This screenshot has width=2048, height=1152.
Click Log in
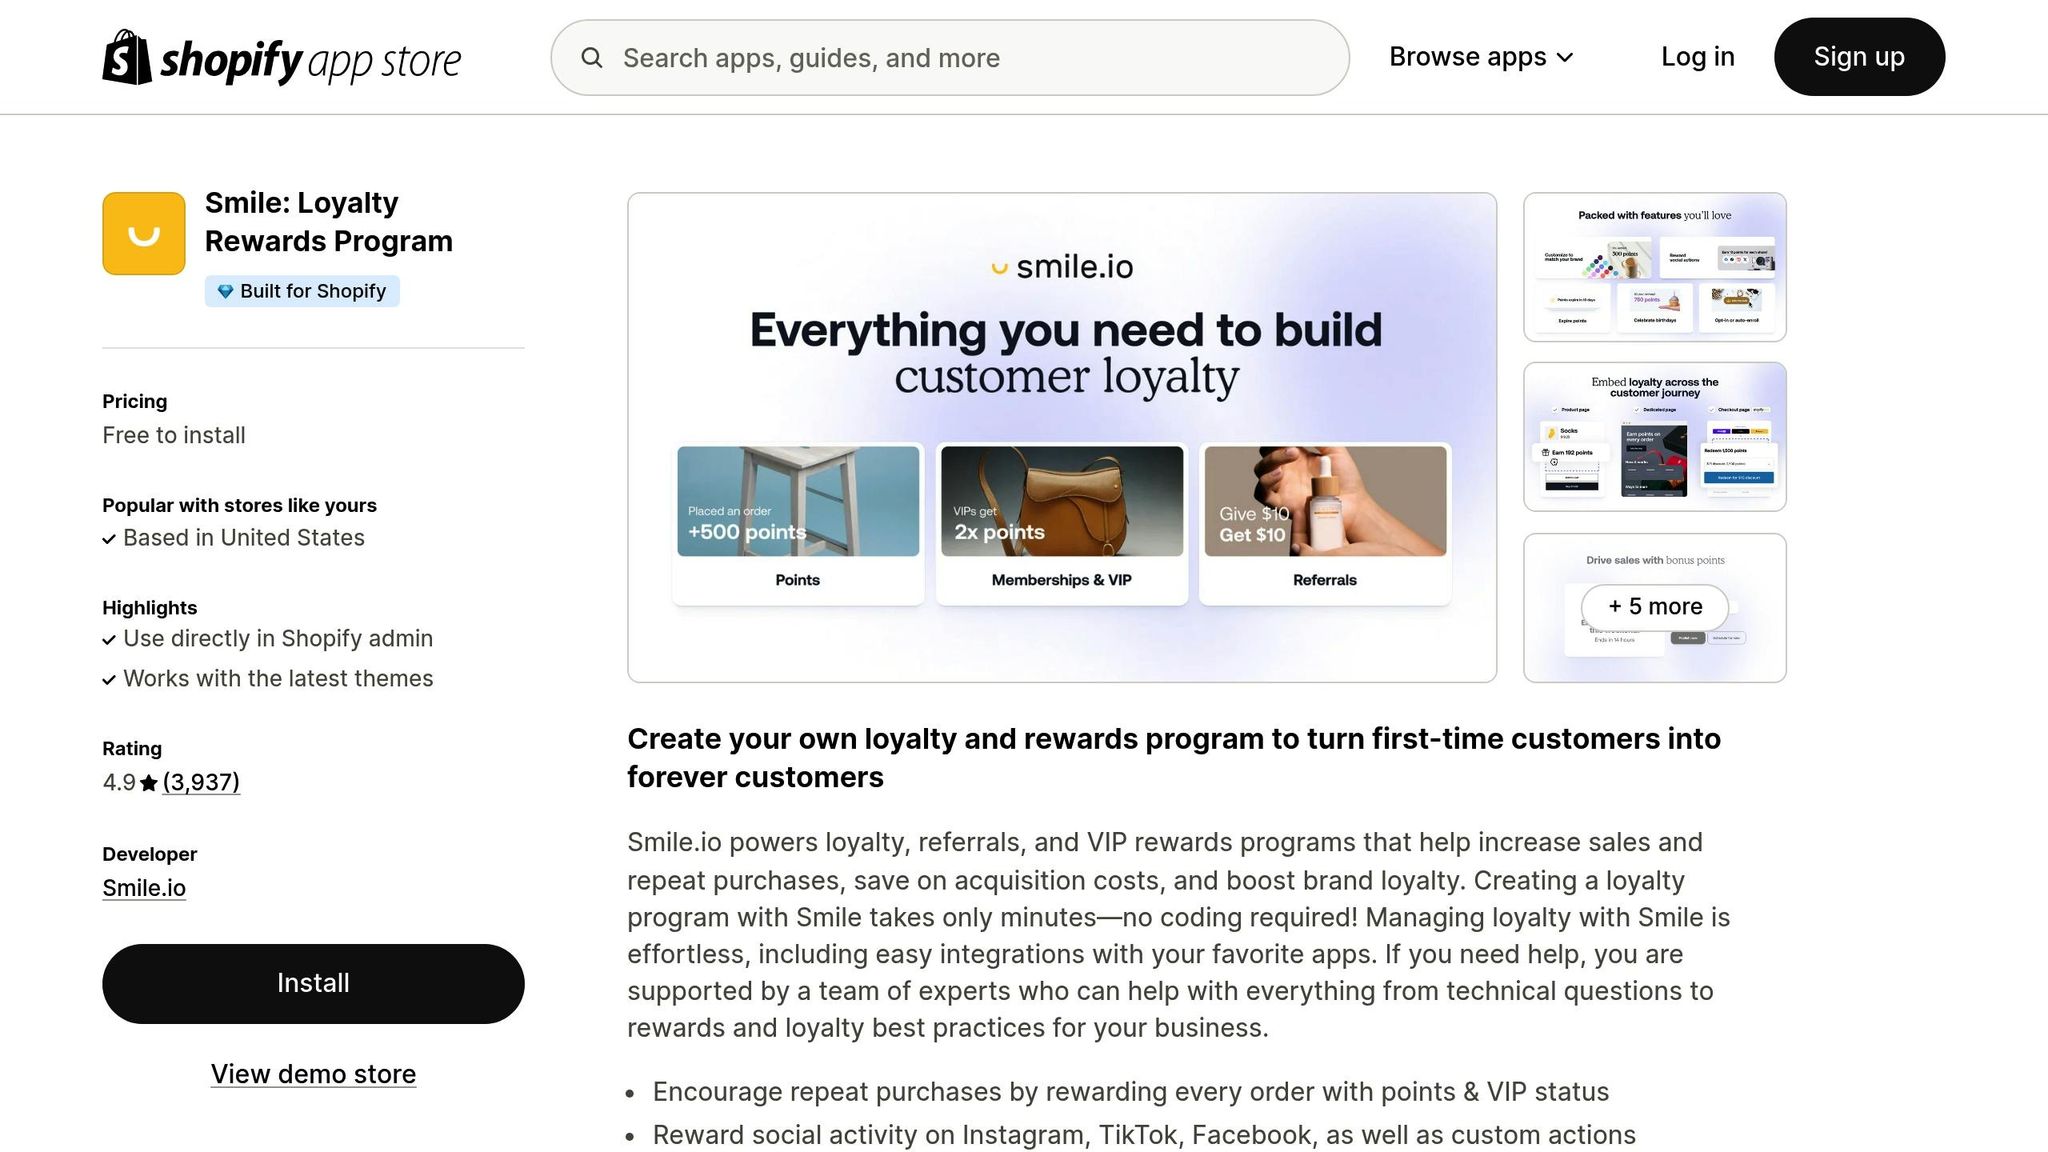[x=1697, y=57]
